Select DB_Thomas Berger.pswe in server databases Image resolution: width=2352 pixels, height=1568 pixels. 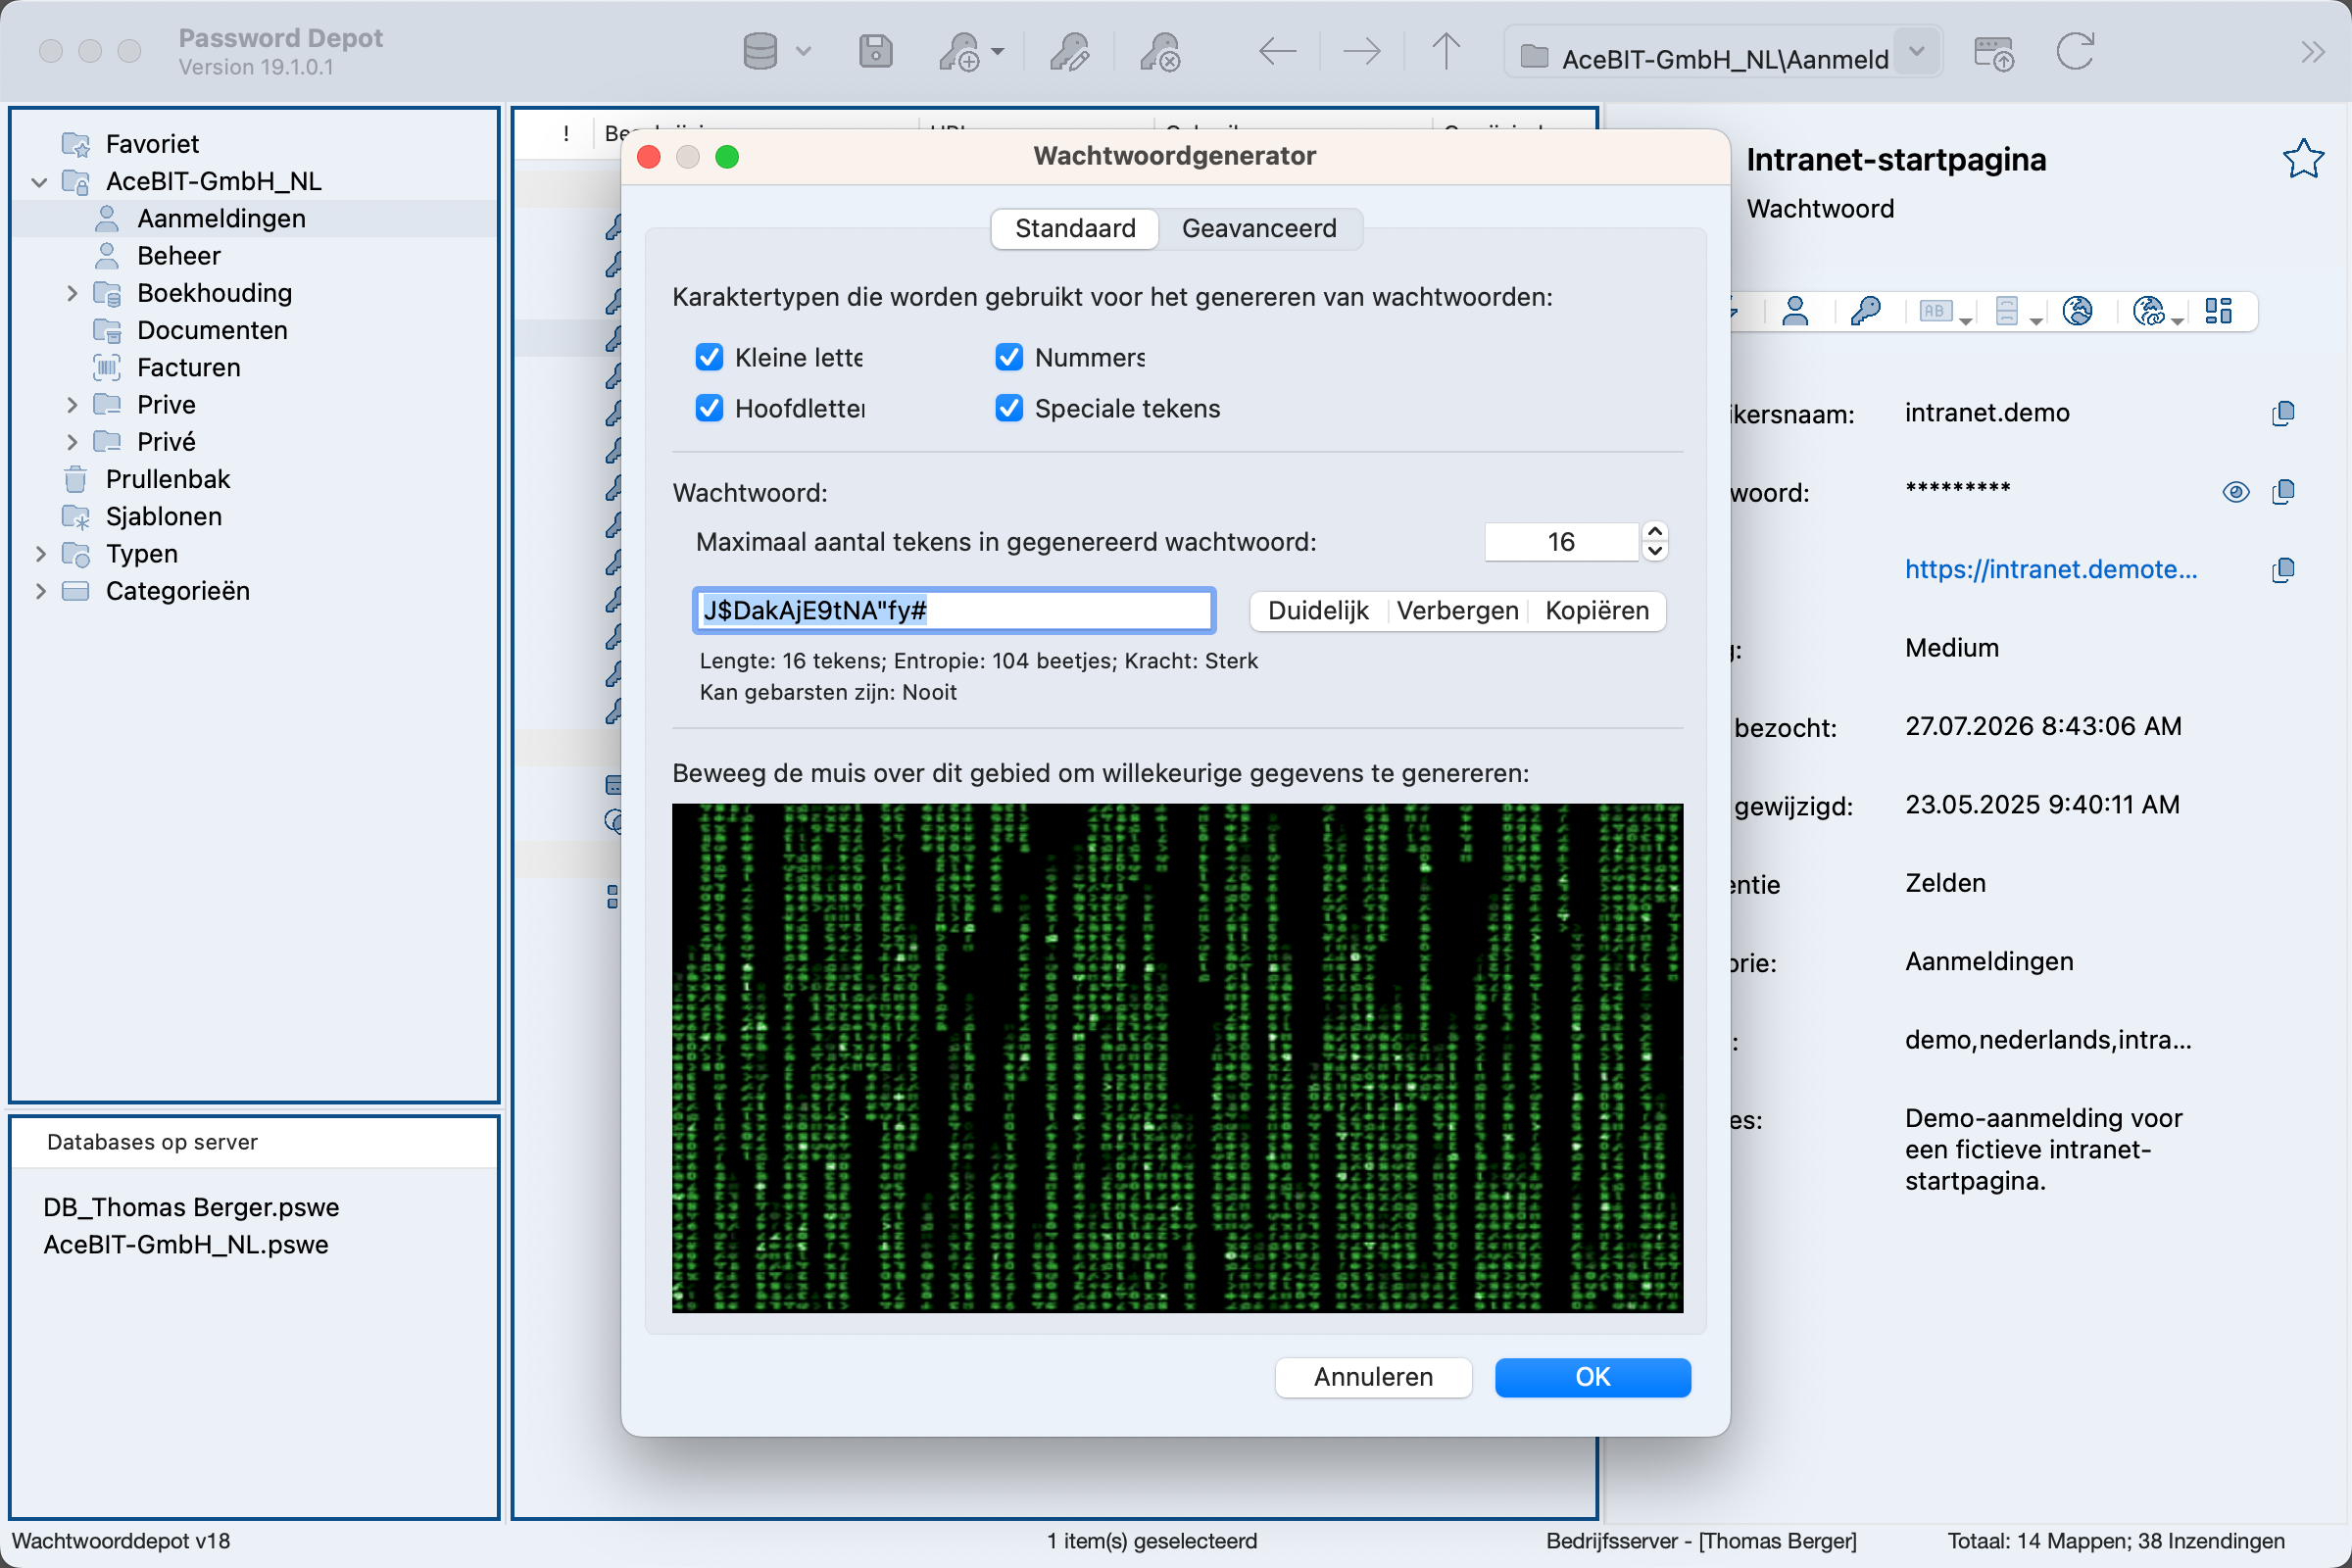click(191, 1207)
